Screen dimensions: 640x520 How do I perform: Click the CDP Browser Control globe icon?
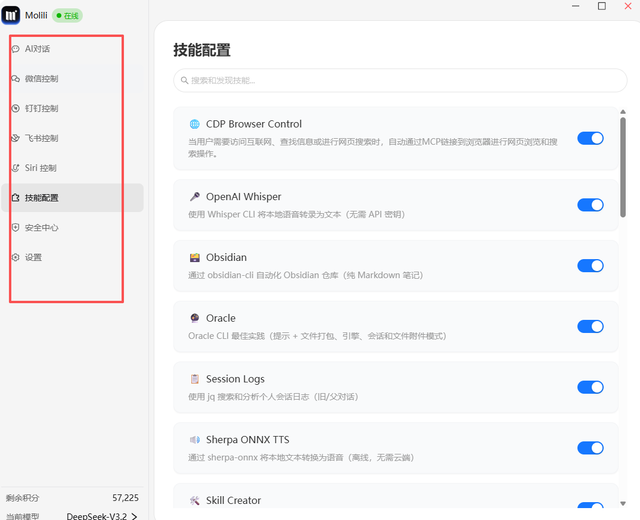[195, 124]
